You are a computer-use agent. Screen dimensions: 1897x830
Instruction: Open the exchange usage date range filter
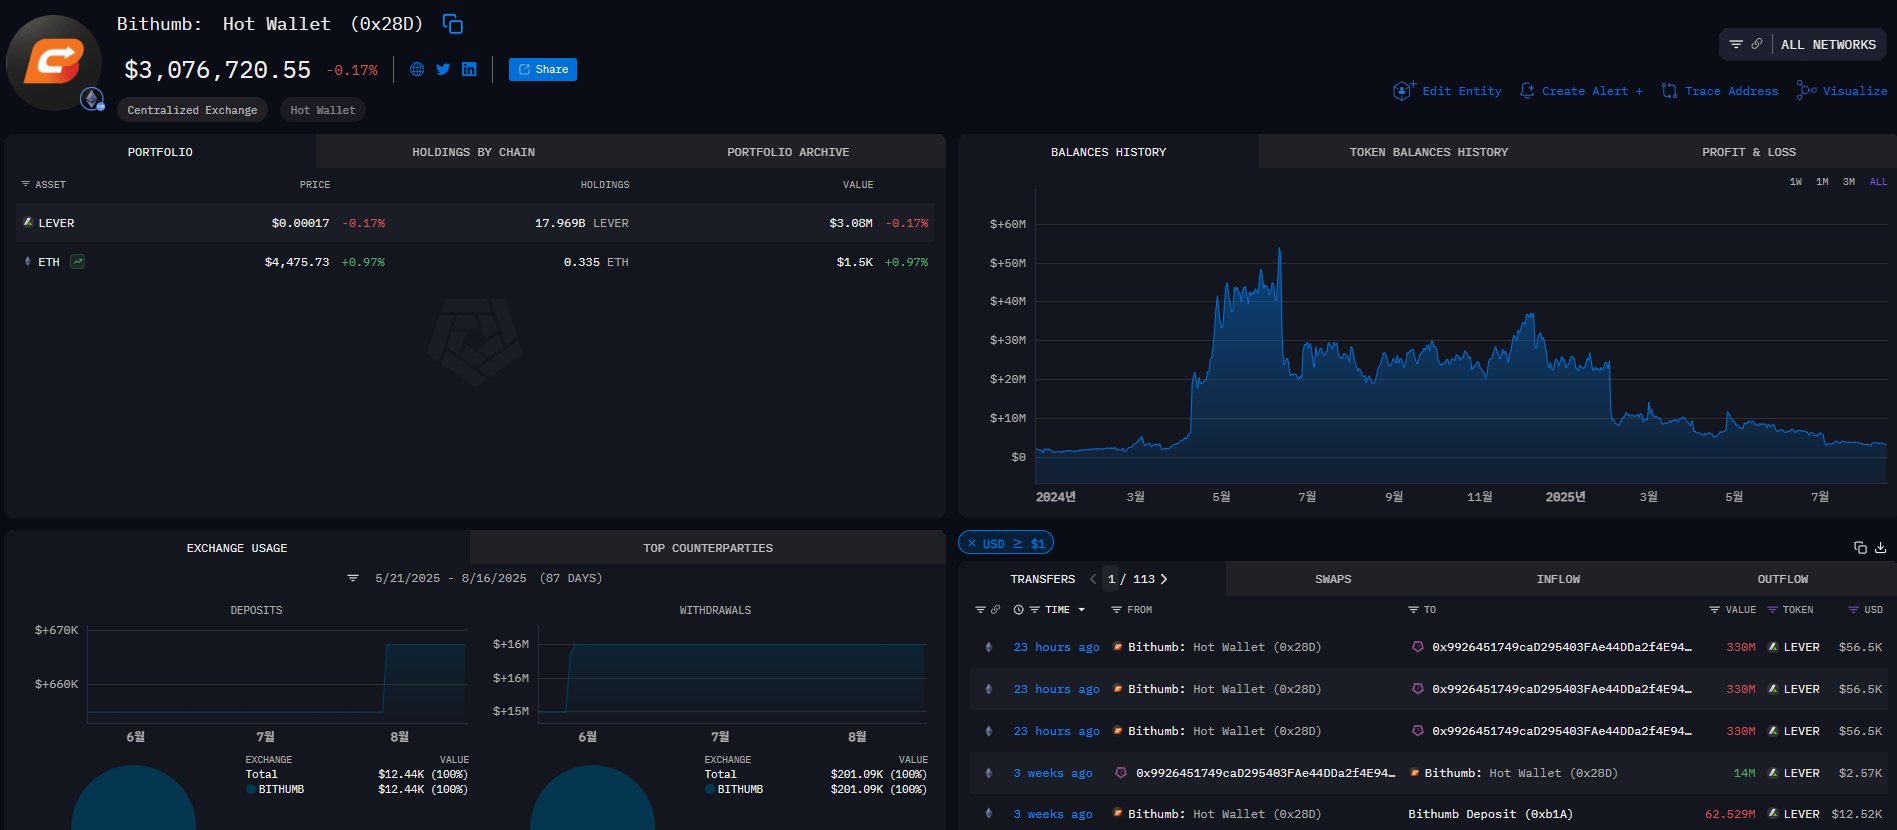pyautogui.click(x=353, y=578)
